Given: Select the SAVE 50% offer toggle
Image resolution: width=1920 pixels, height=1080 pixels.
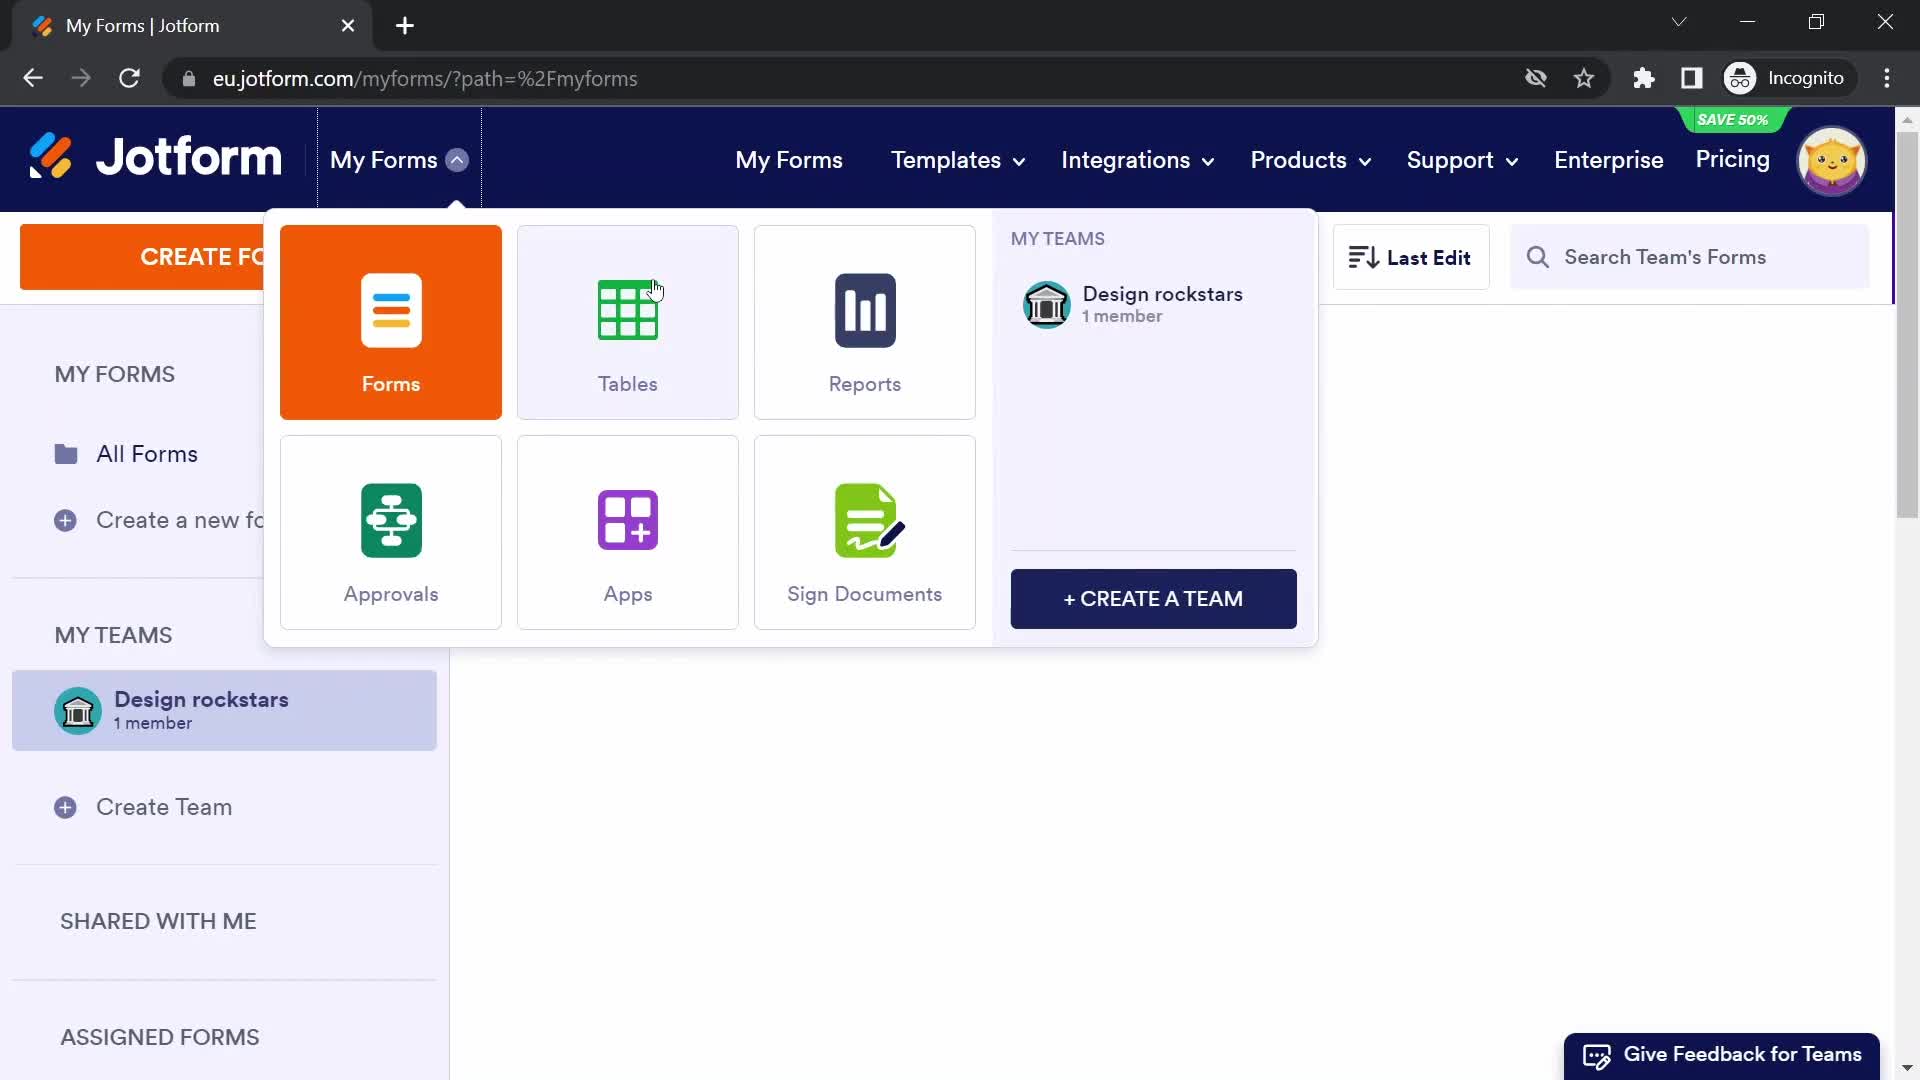Looking at the screenshot, I should click(x=1733, y=119).
